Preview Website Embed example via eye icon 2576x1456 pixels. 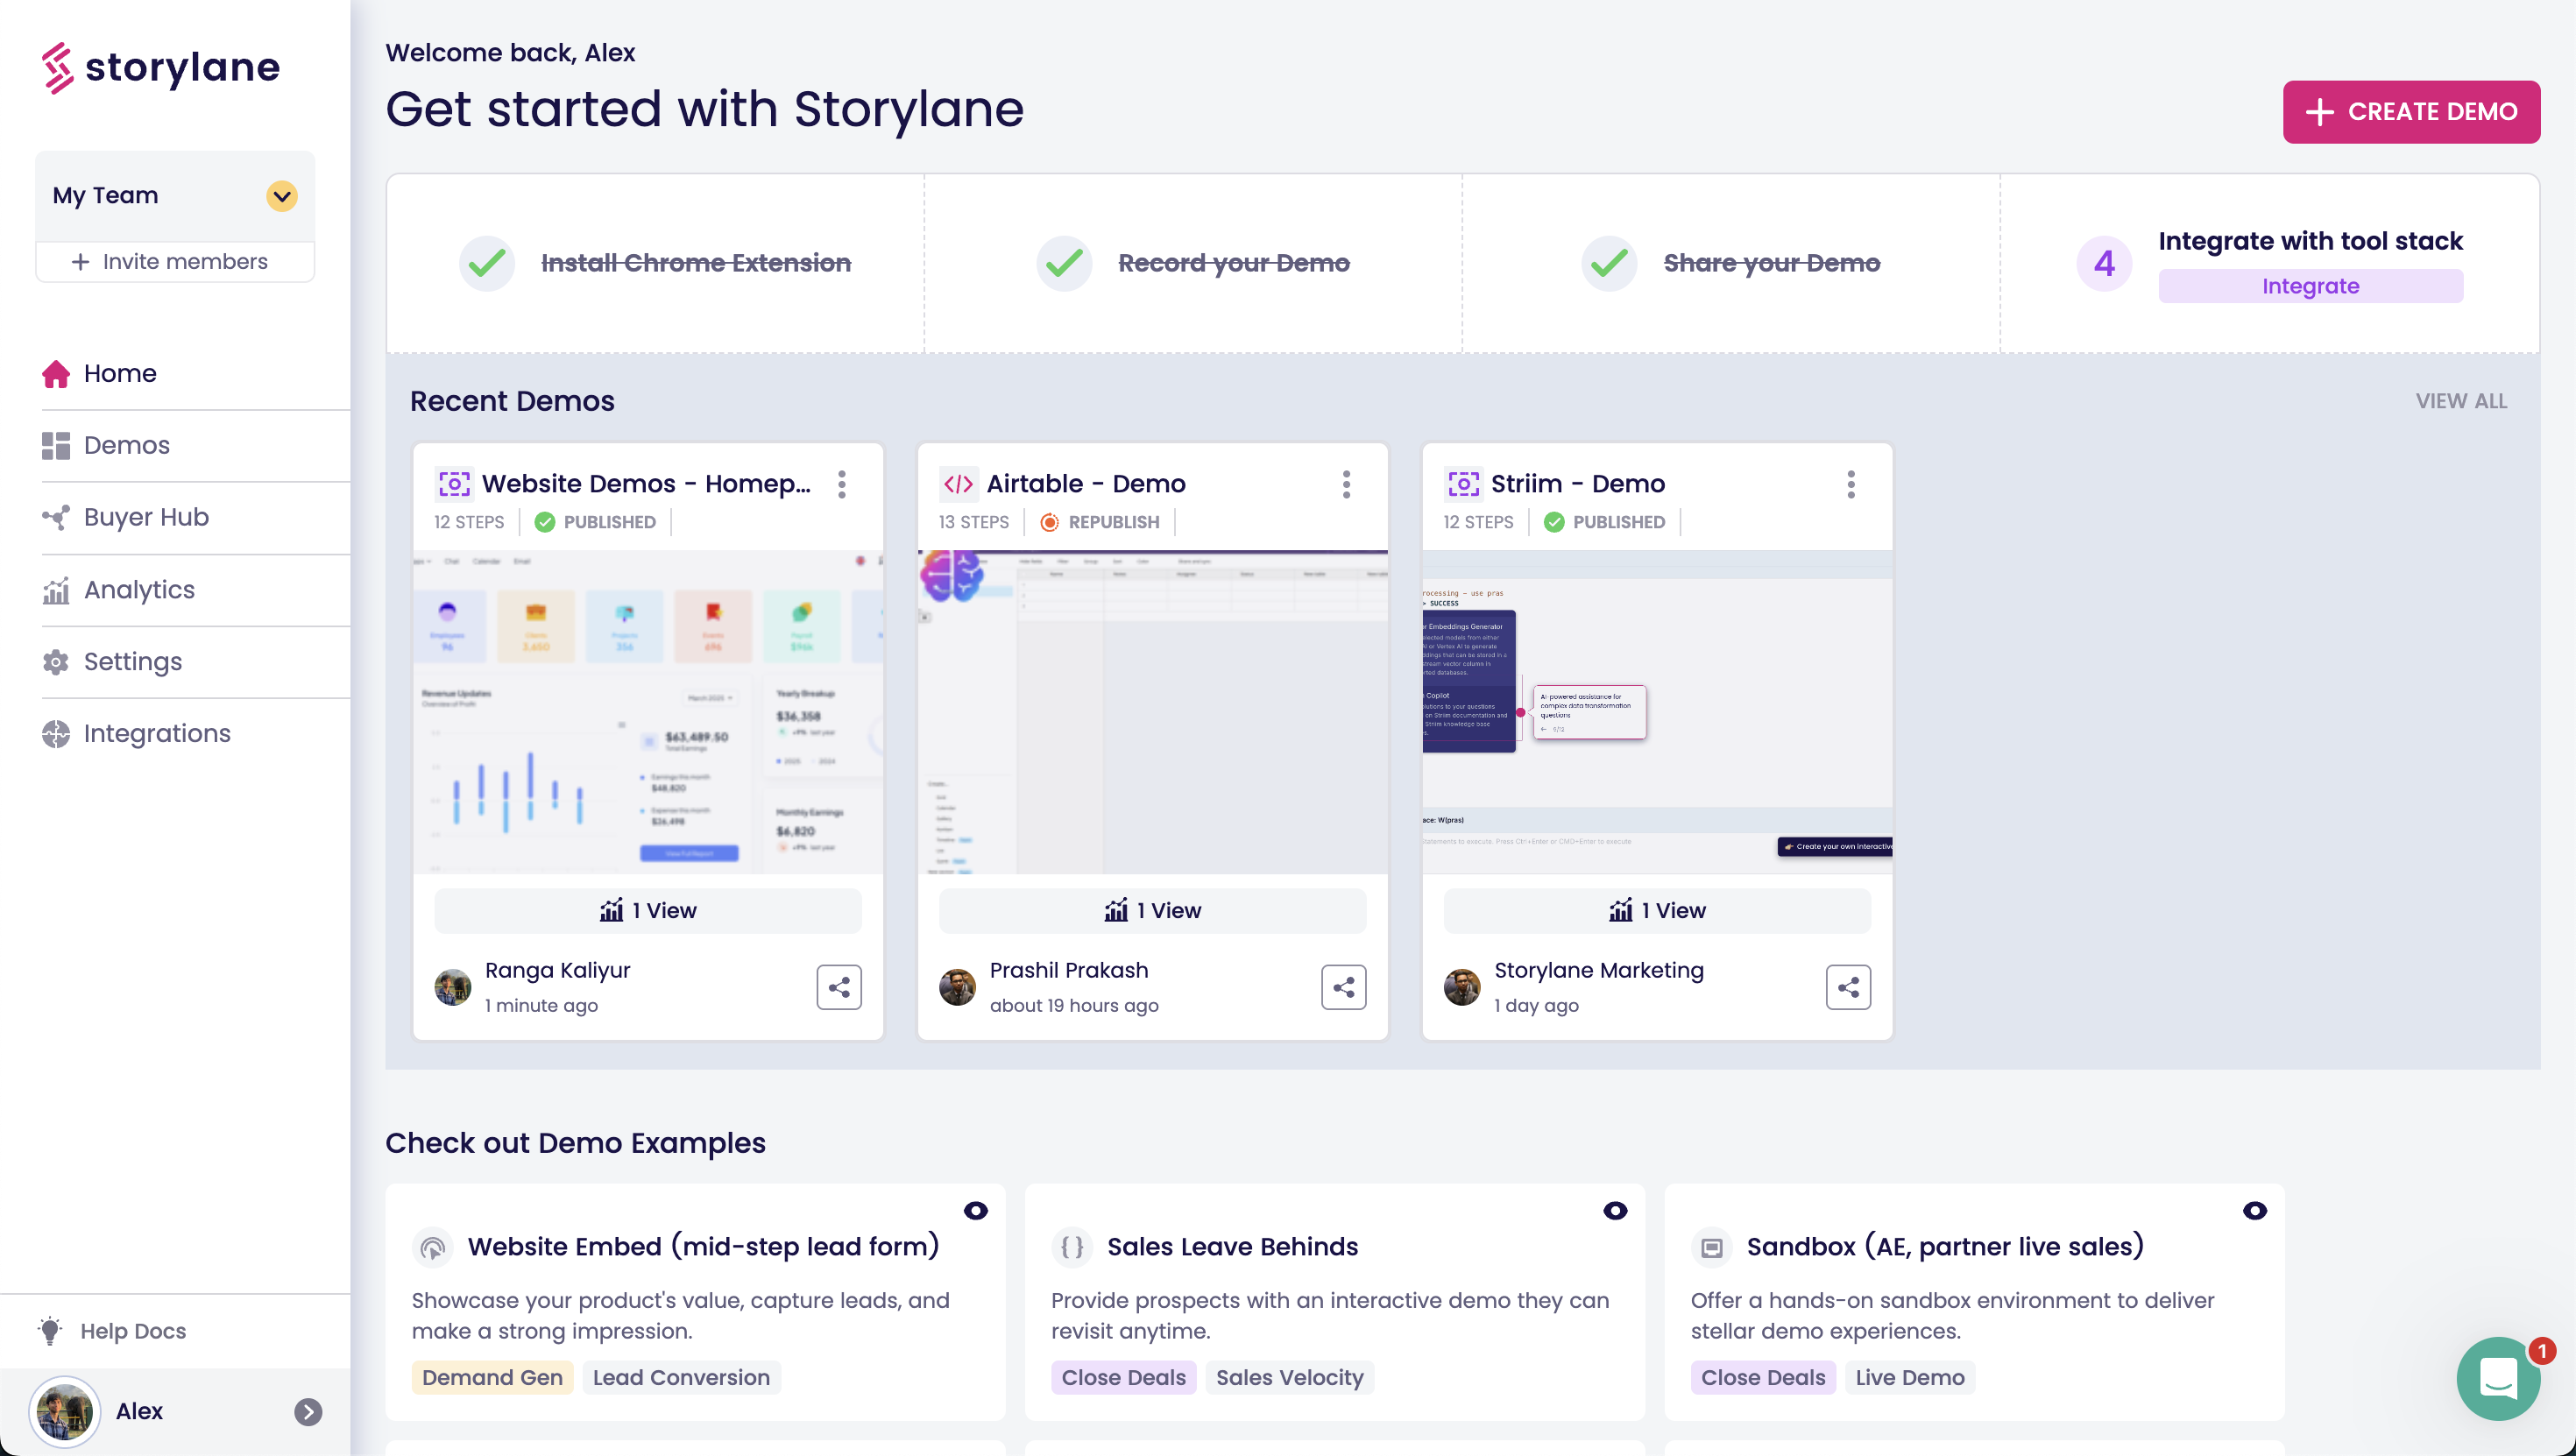[975, 1211]
